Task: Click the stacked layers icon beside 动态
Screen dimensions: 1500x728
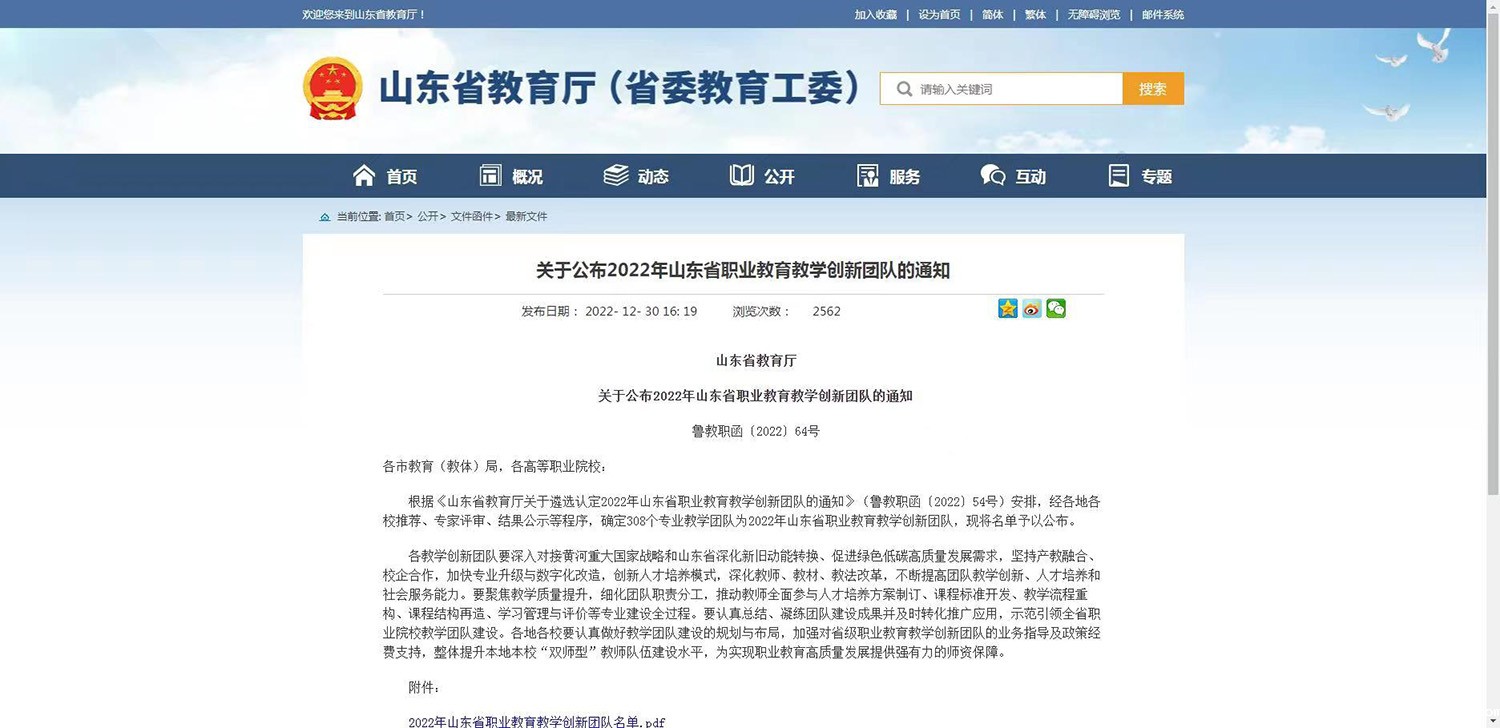Action: pyautogui.click(x=616, y=176)
